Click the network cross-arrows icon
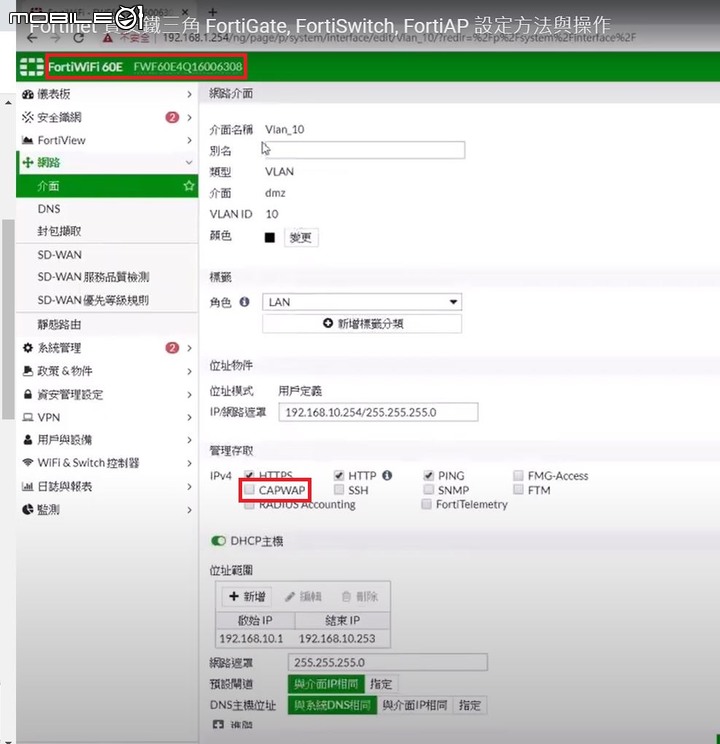The height and width of the screenshot is (744, 720). point(28,162)
